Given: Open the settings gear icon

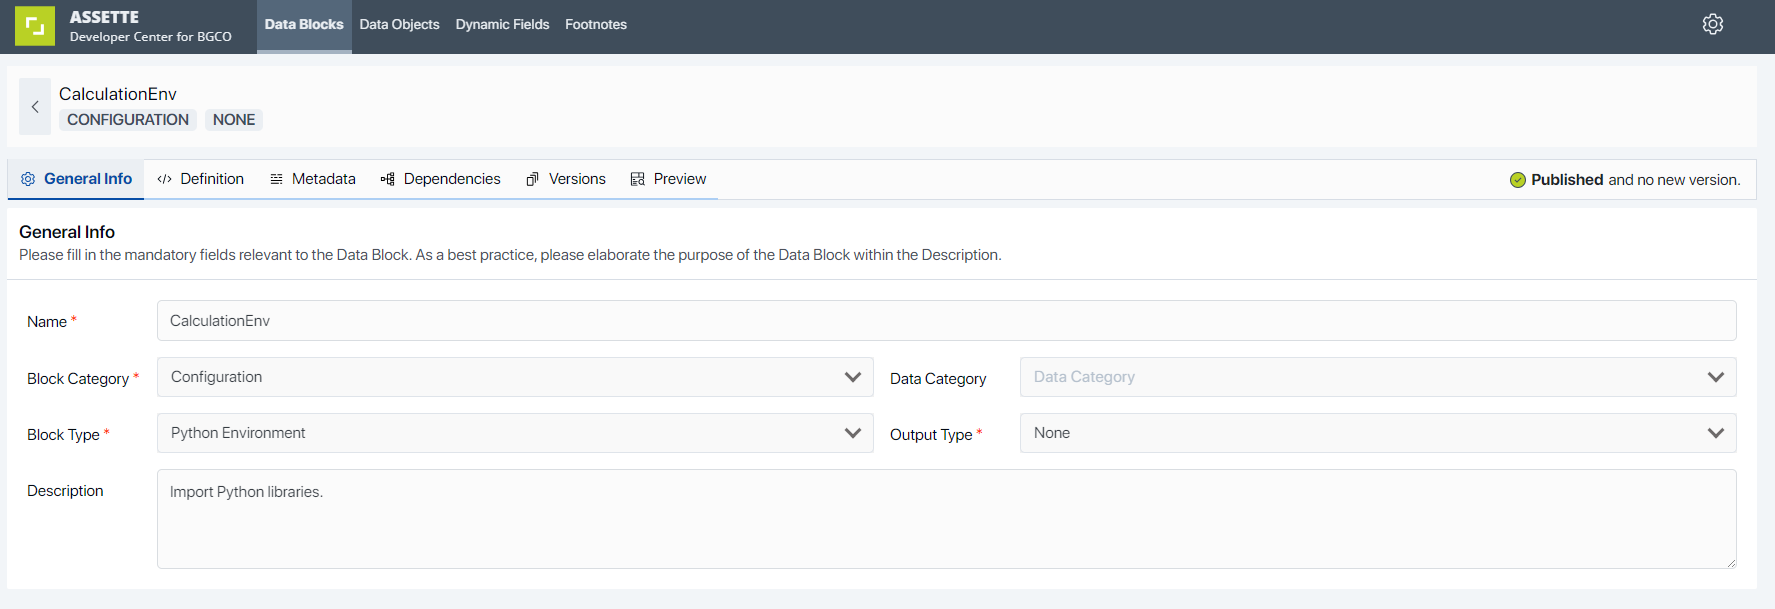Looking at the screenshot, I should (x=1713, y=24).
